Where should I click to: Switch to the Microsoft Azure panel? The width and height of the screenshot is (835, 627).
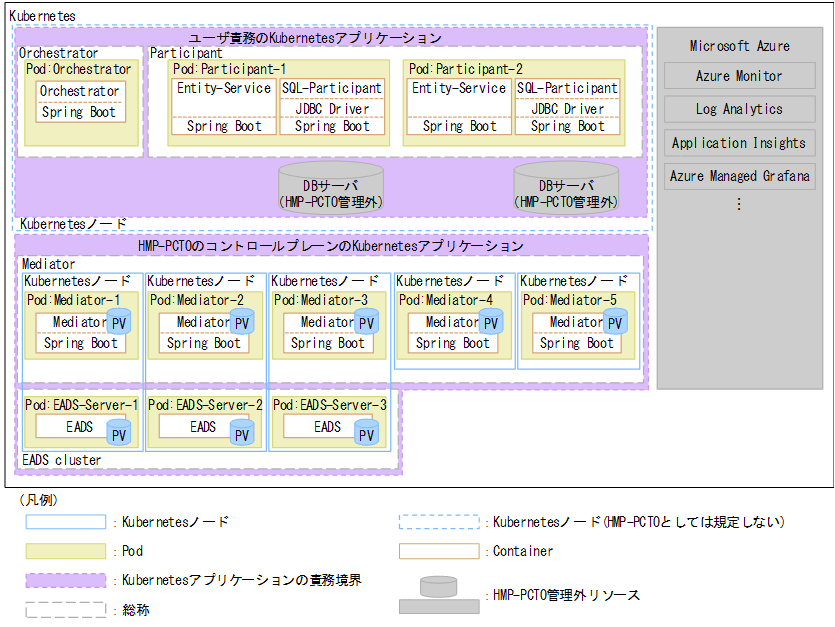pos(739,45)
